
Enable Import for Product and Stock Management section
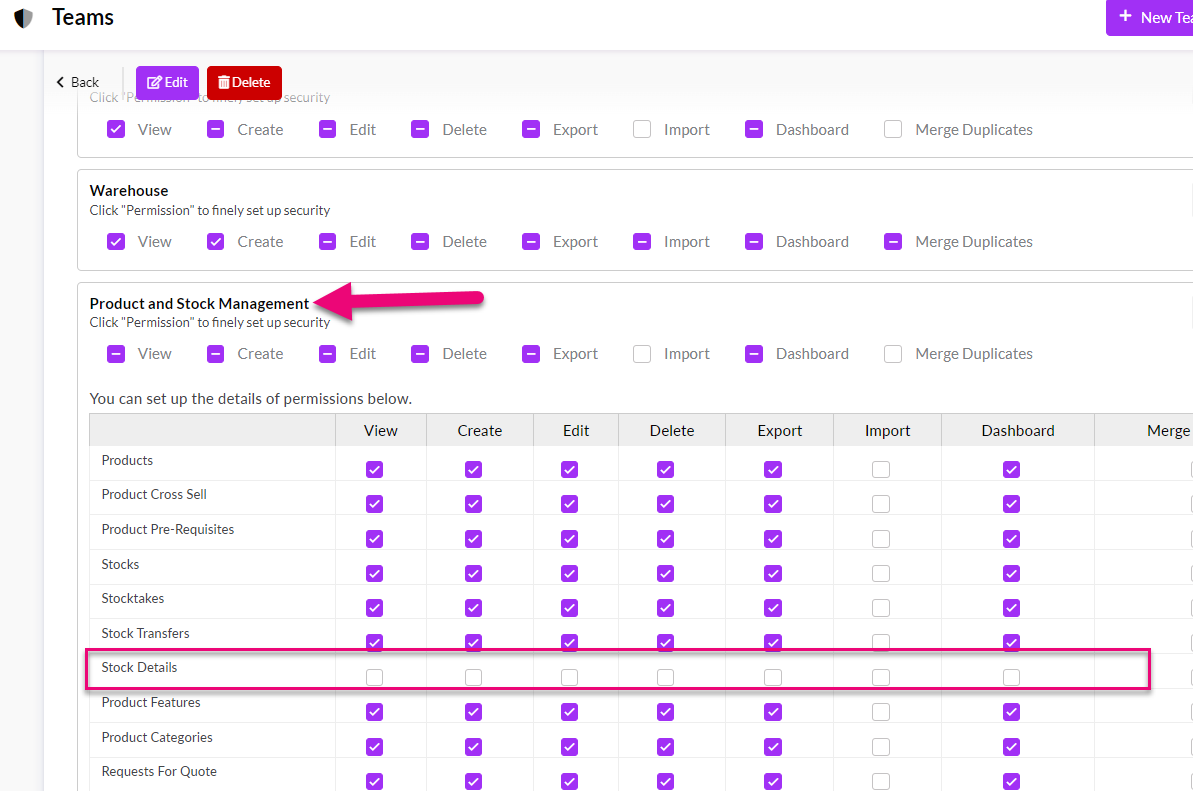[x=642, y=354]
